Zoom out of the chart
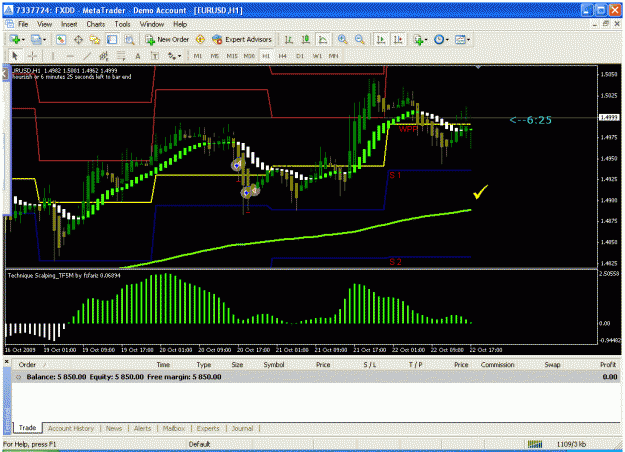This screenshot has height=452, width=625. click(360, 39)
